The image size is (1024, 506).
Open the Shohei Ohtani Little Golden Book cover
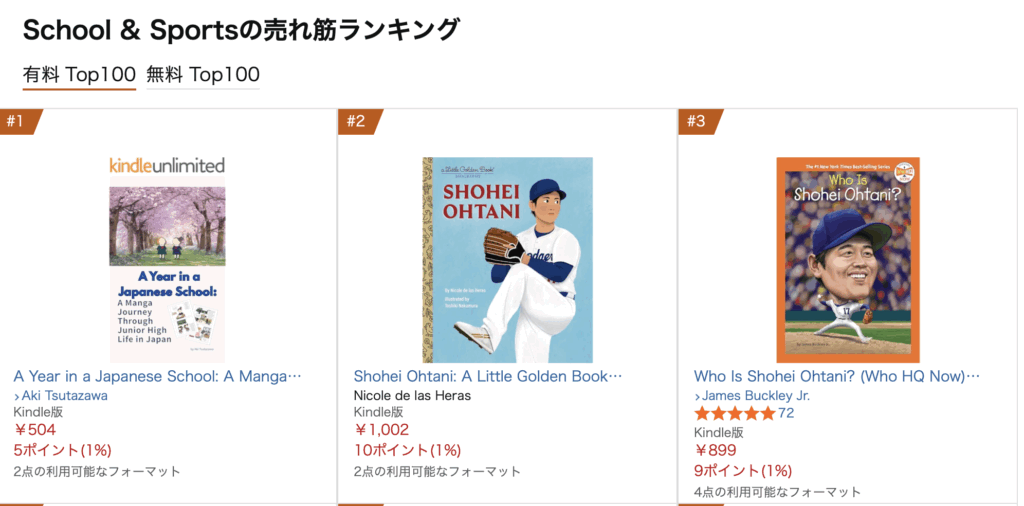tap(507, 260)
